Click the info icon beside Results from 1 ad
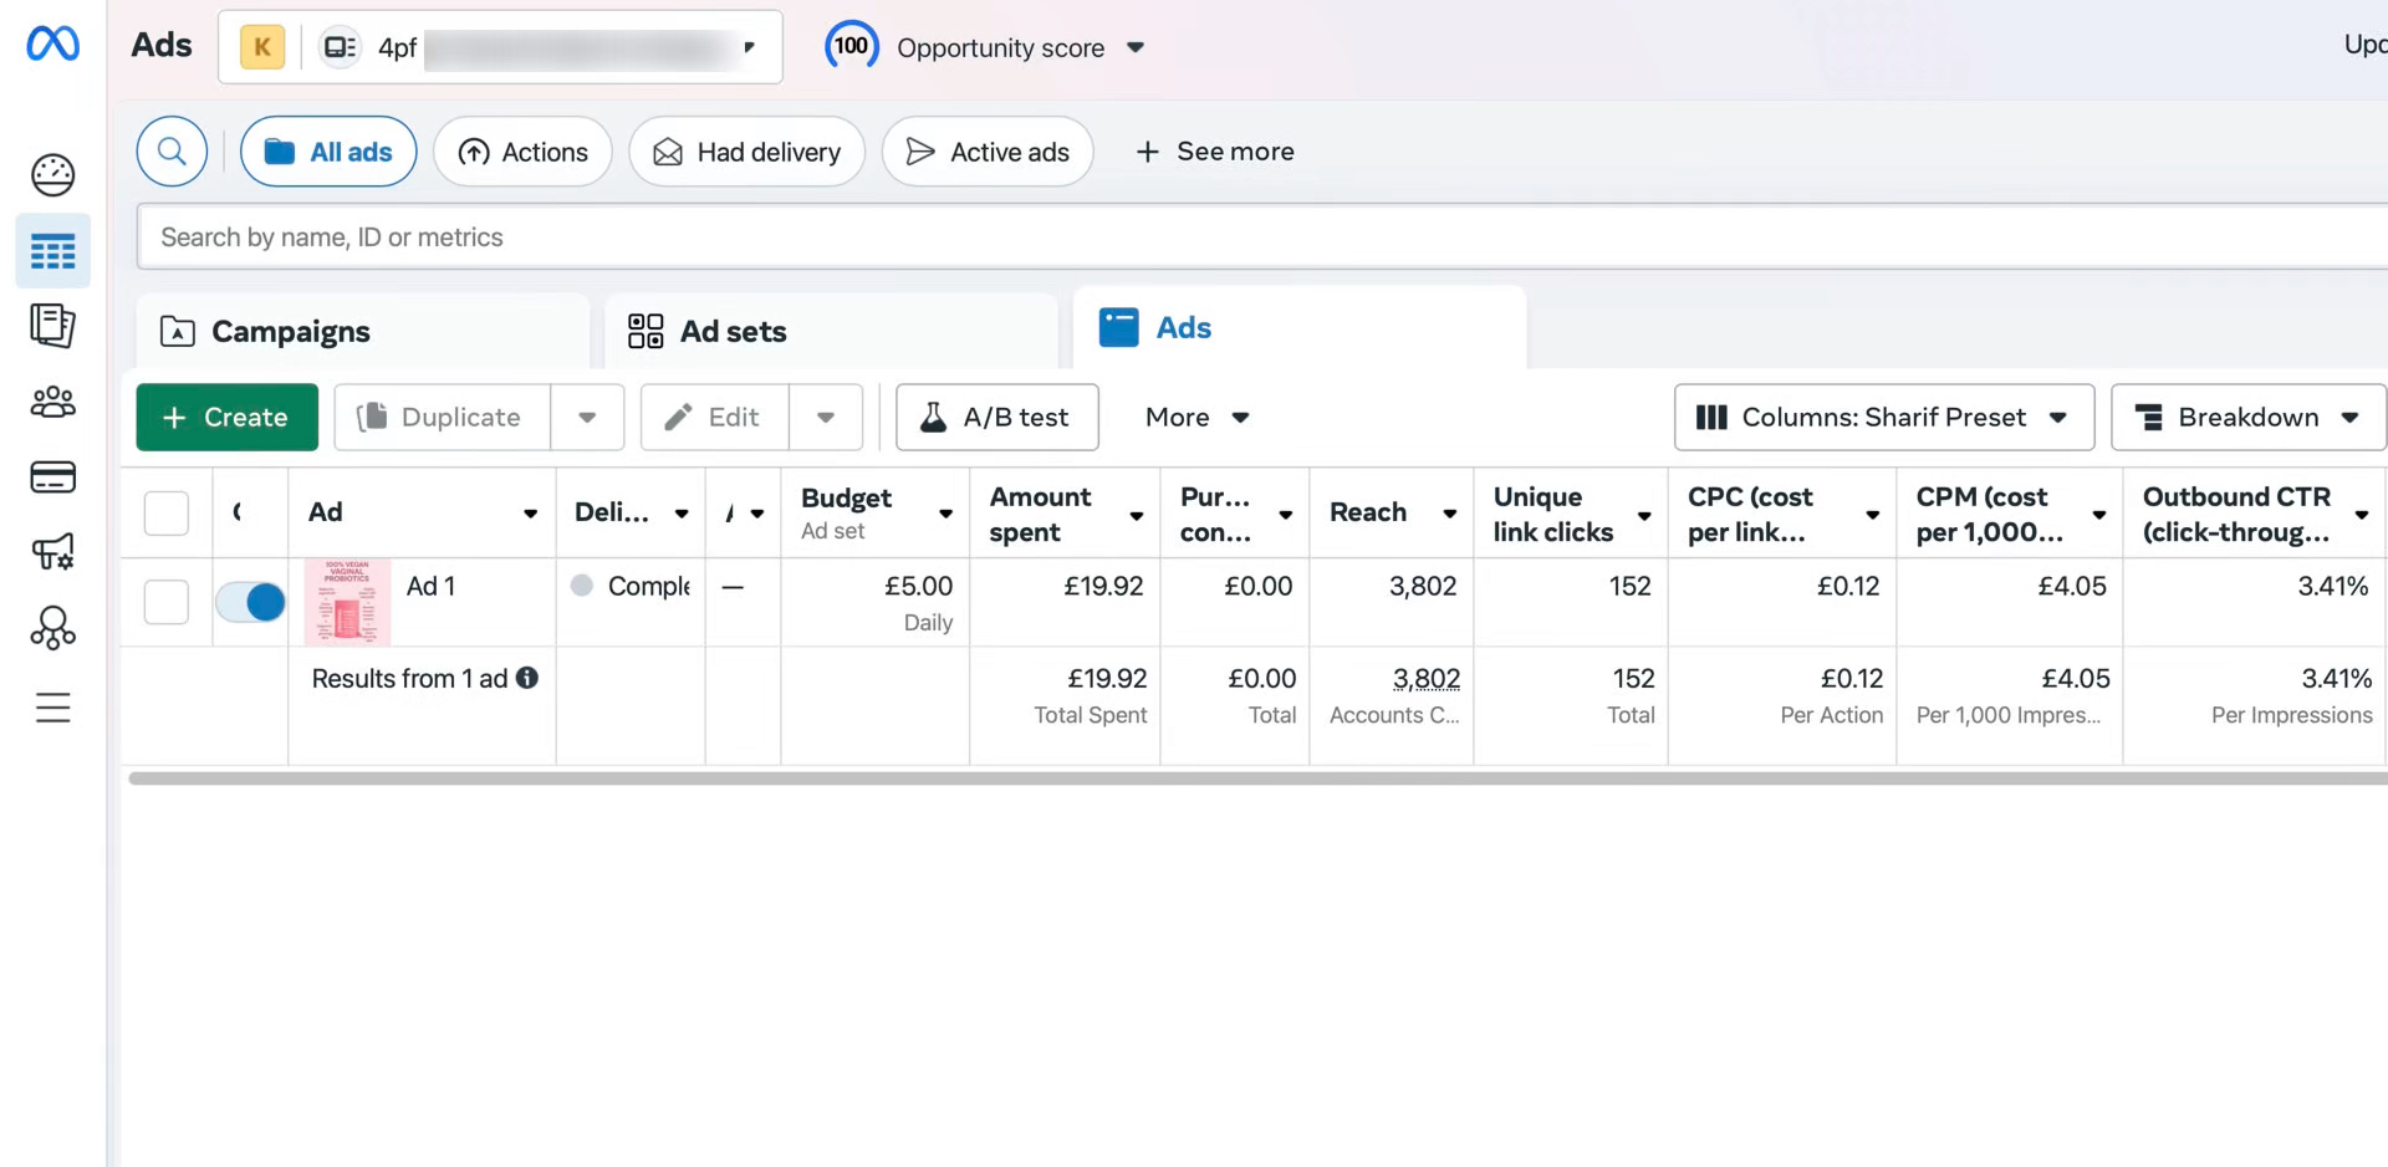 point(527,678)
